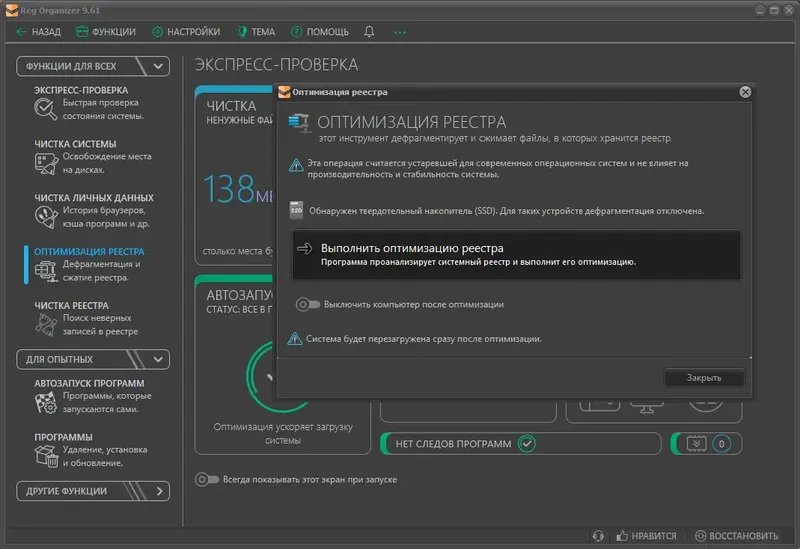
Task: Expand the ДРУГИЕ ФУНКЦИИ section arrow
Action: click(159, 491)
